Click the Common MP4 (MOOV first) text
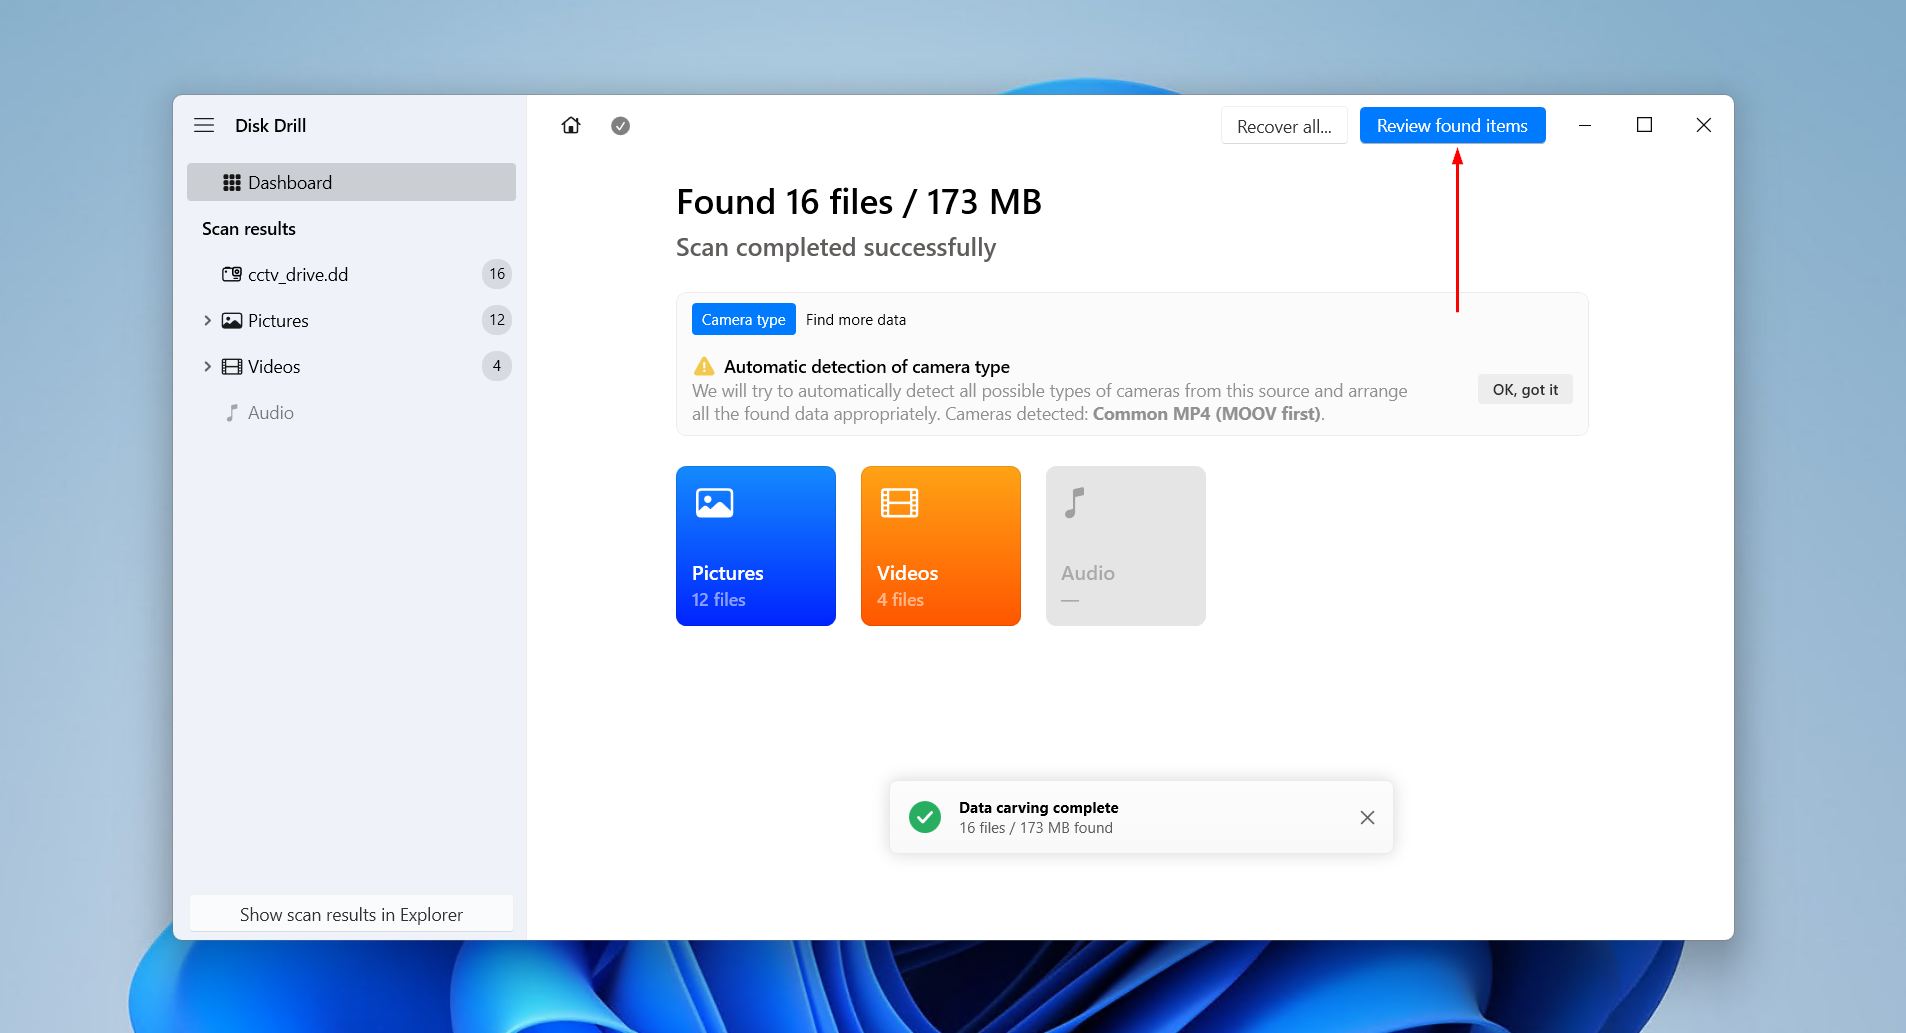1906x1033 pixels. pos(1206,413)
